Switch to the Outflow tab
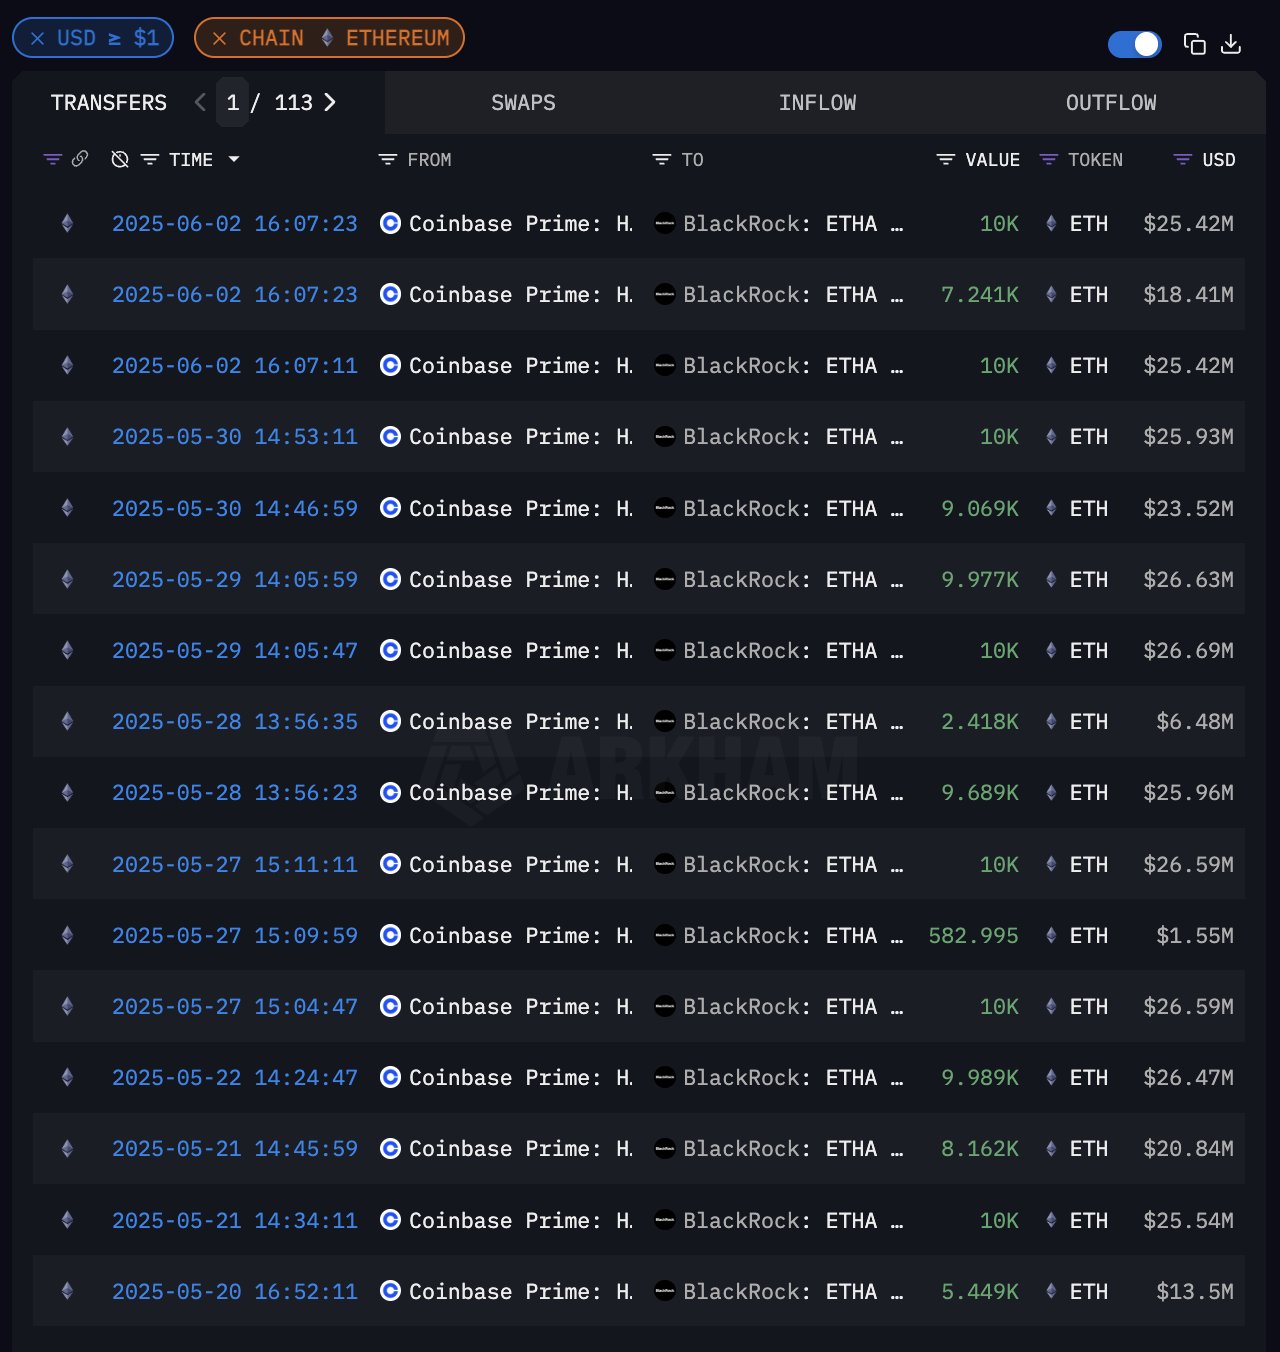 1111,103
